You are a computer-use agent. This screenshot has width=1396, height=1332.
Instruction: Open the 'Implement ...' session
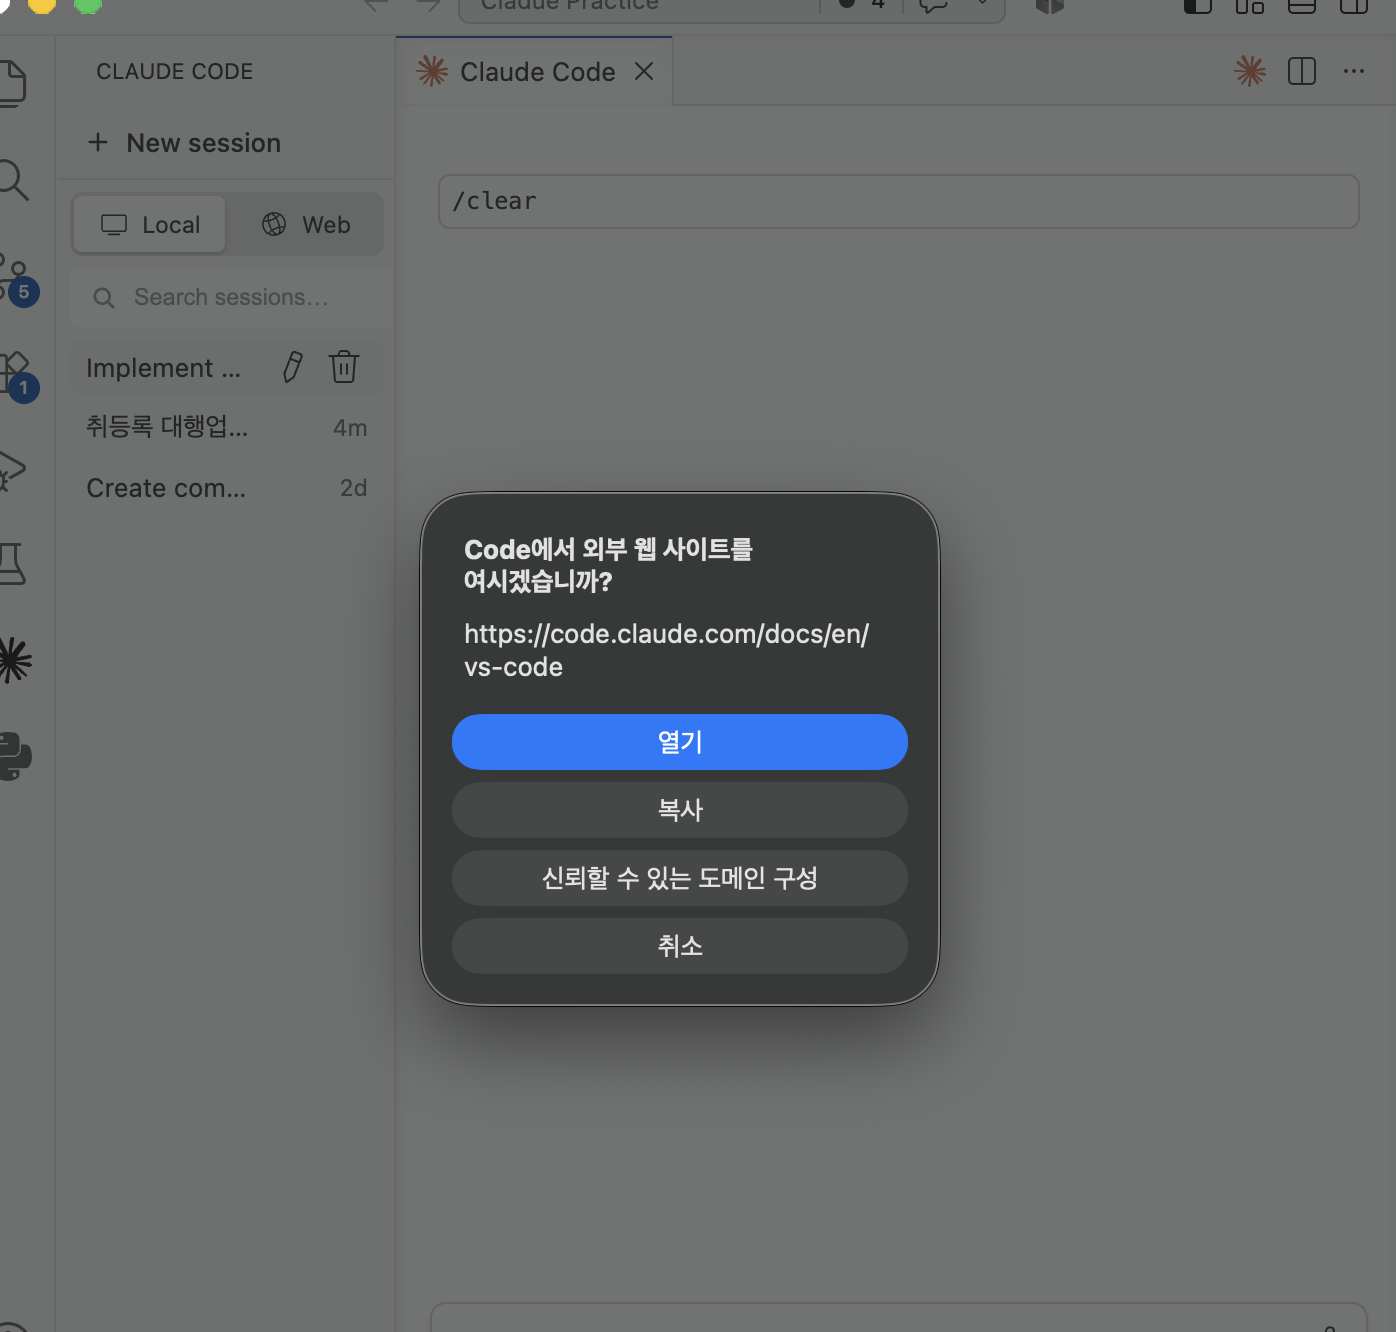click(x=163, y=368)
